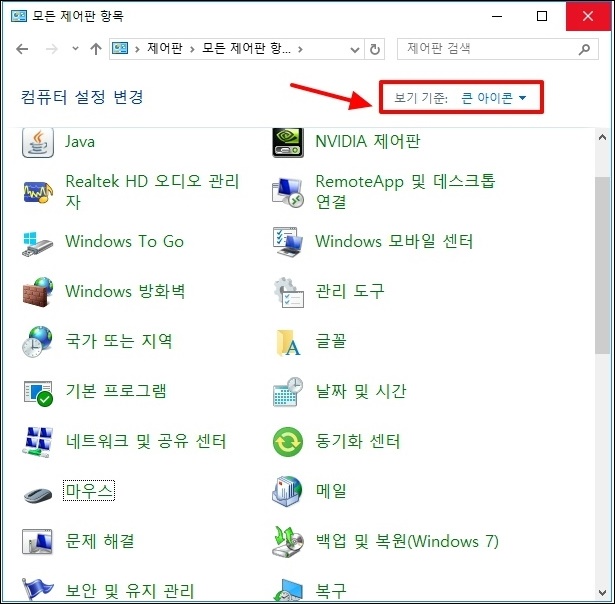Open the Windows Mobility Center icon
This screenshot has height=604, width=615.
(288, 242)
